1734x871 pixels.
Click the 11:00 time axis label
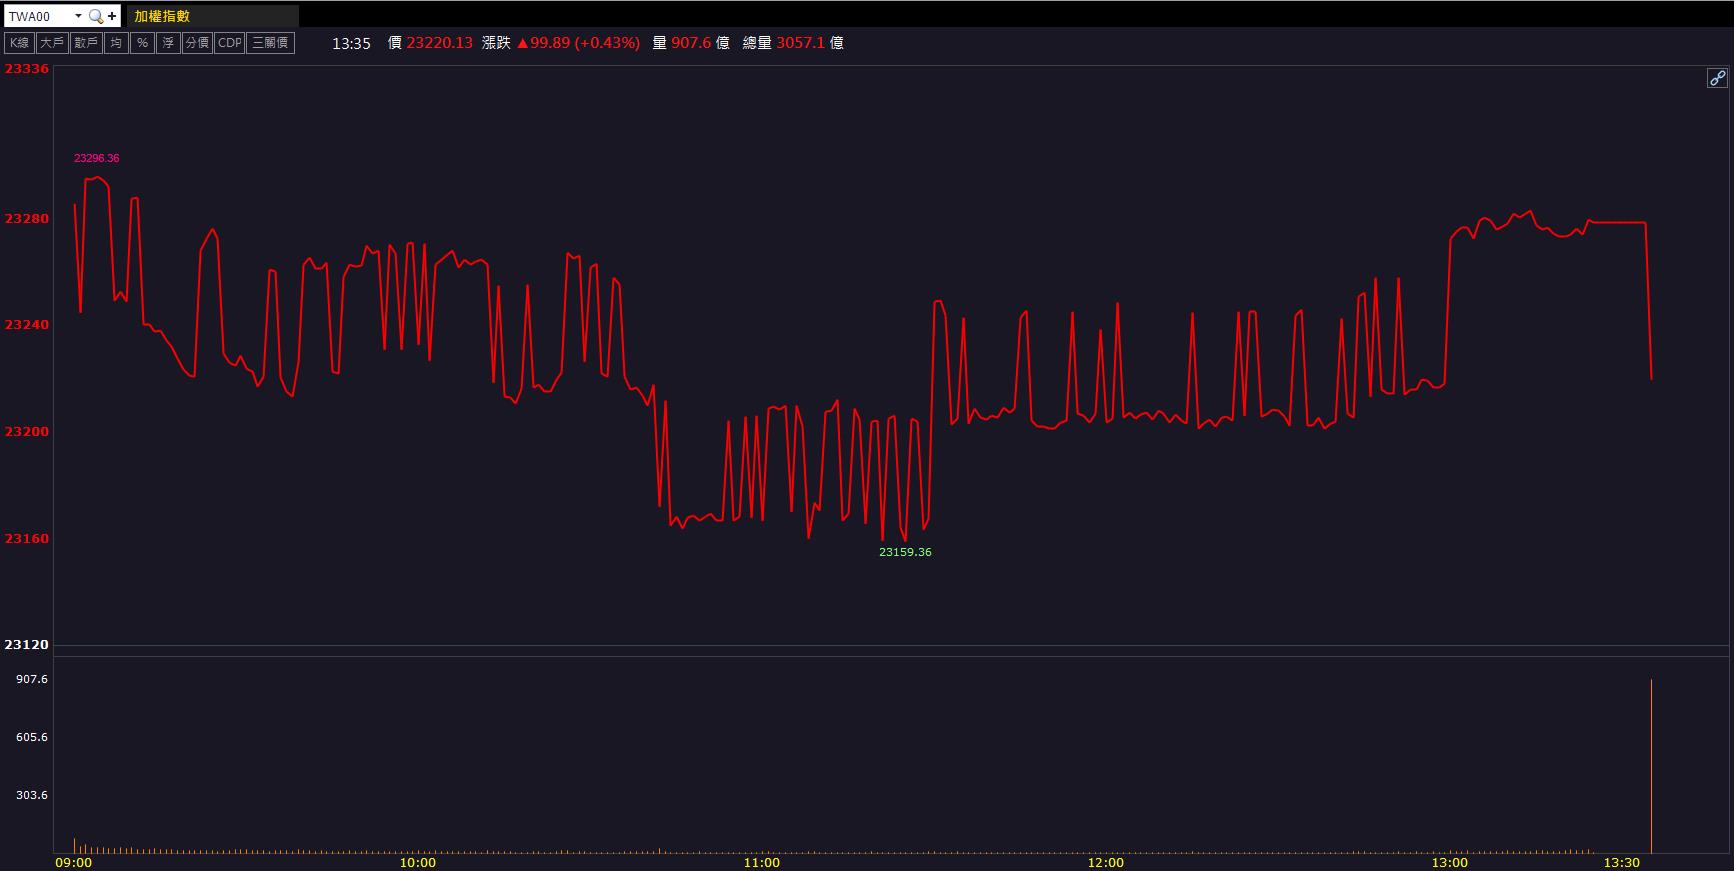pyautogui.click(x=761, y=862)
